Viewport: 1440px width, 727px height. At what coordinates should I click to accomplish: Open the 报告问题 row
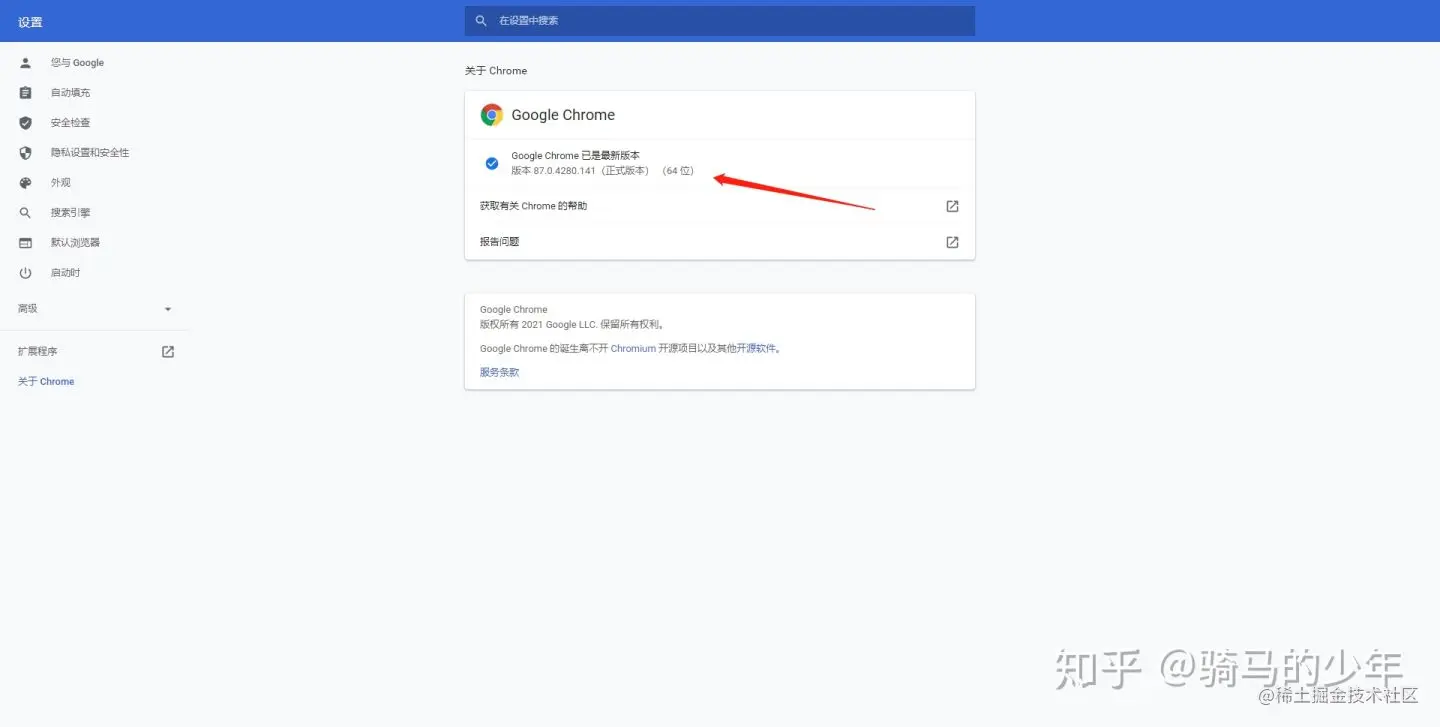tap(720, 242)
